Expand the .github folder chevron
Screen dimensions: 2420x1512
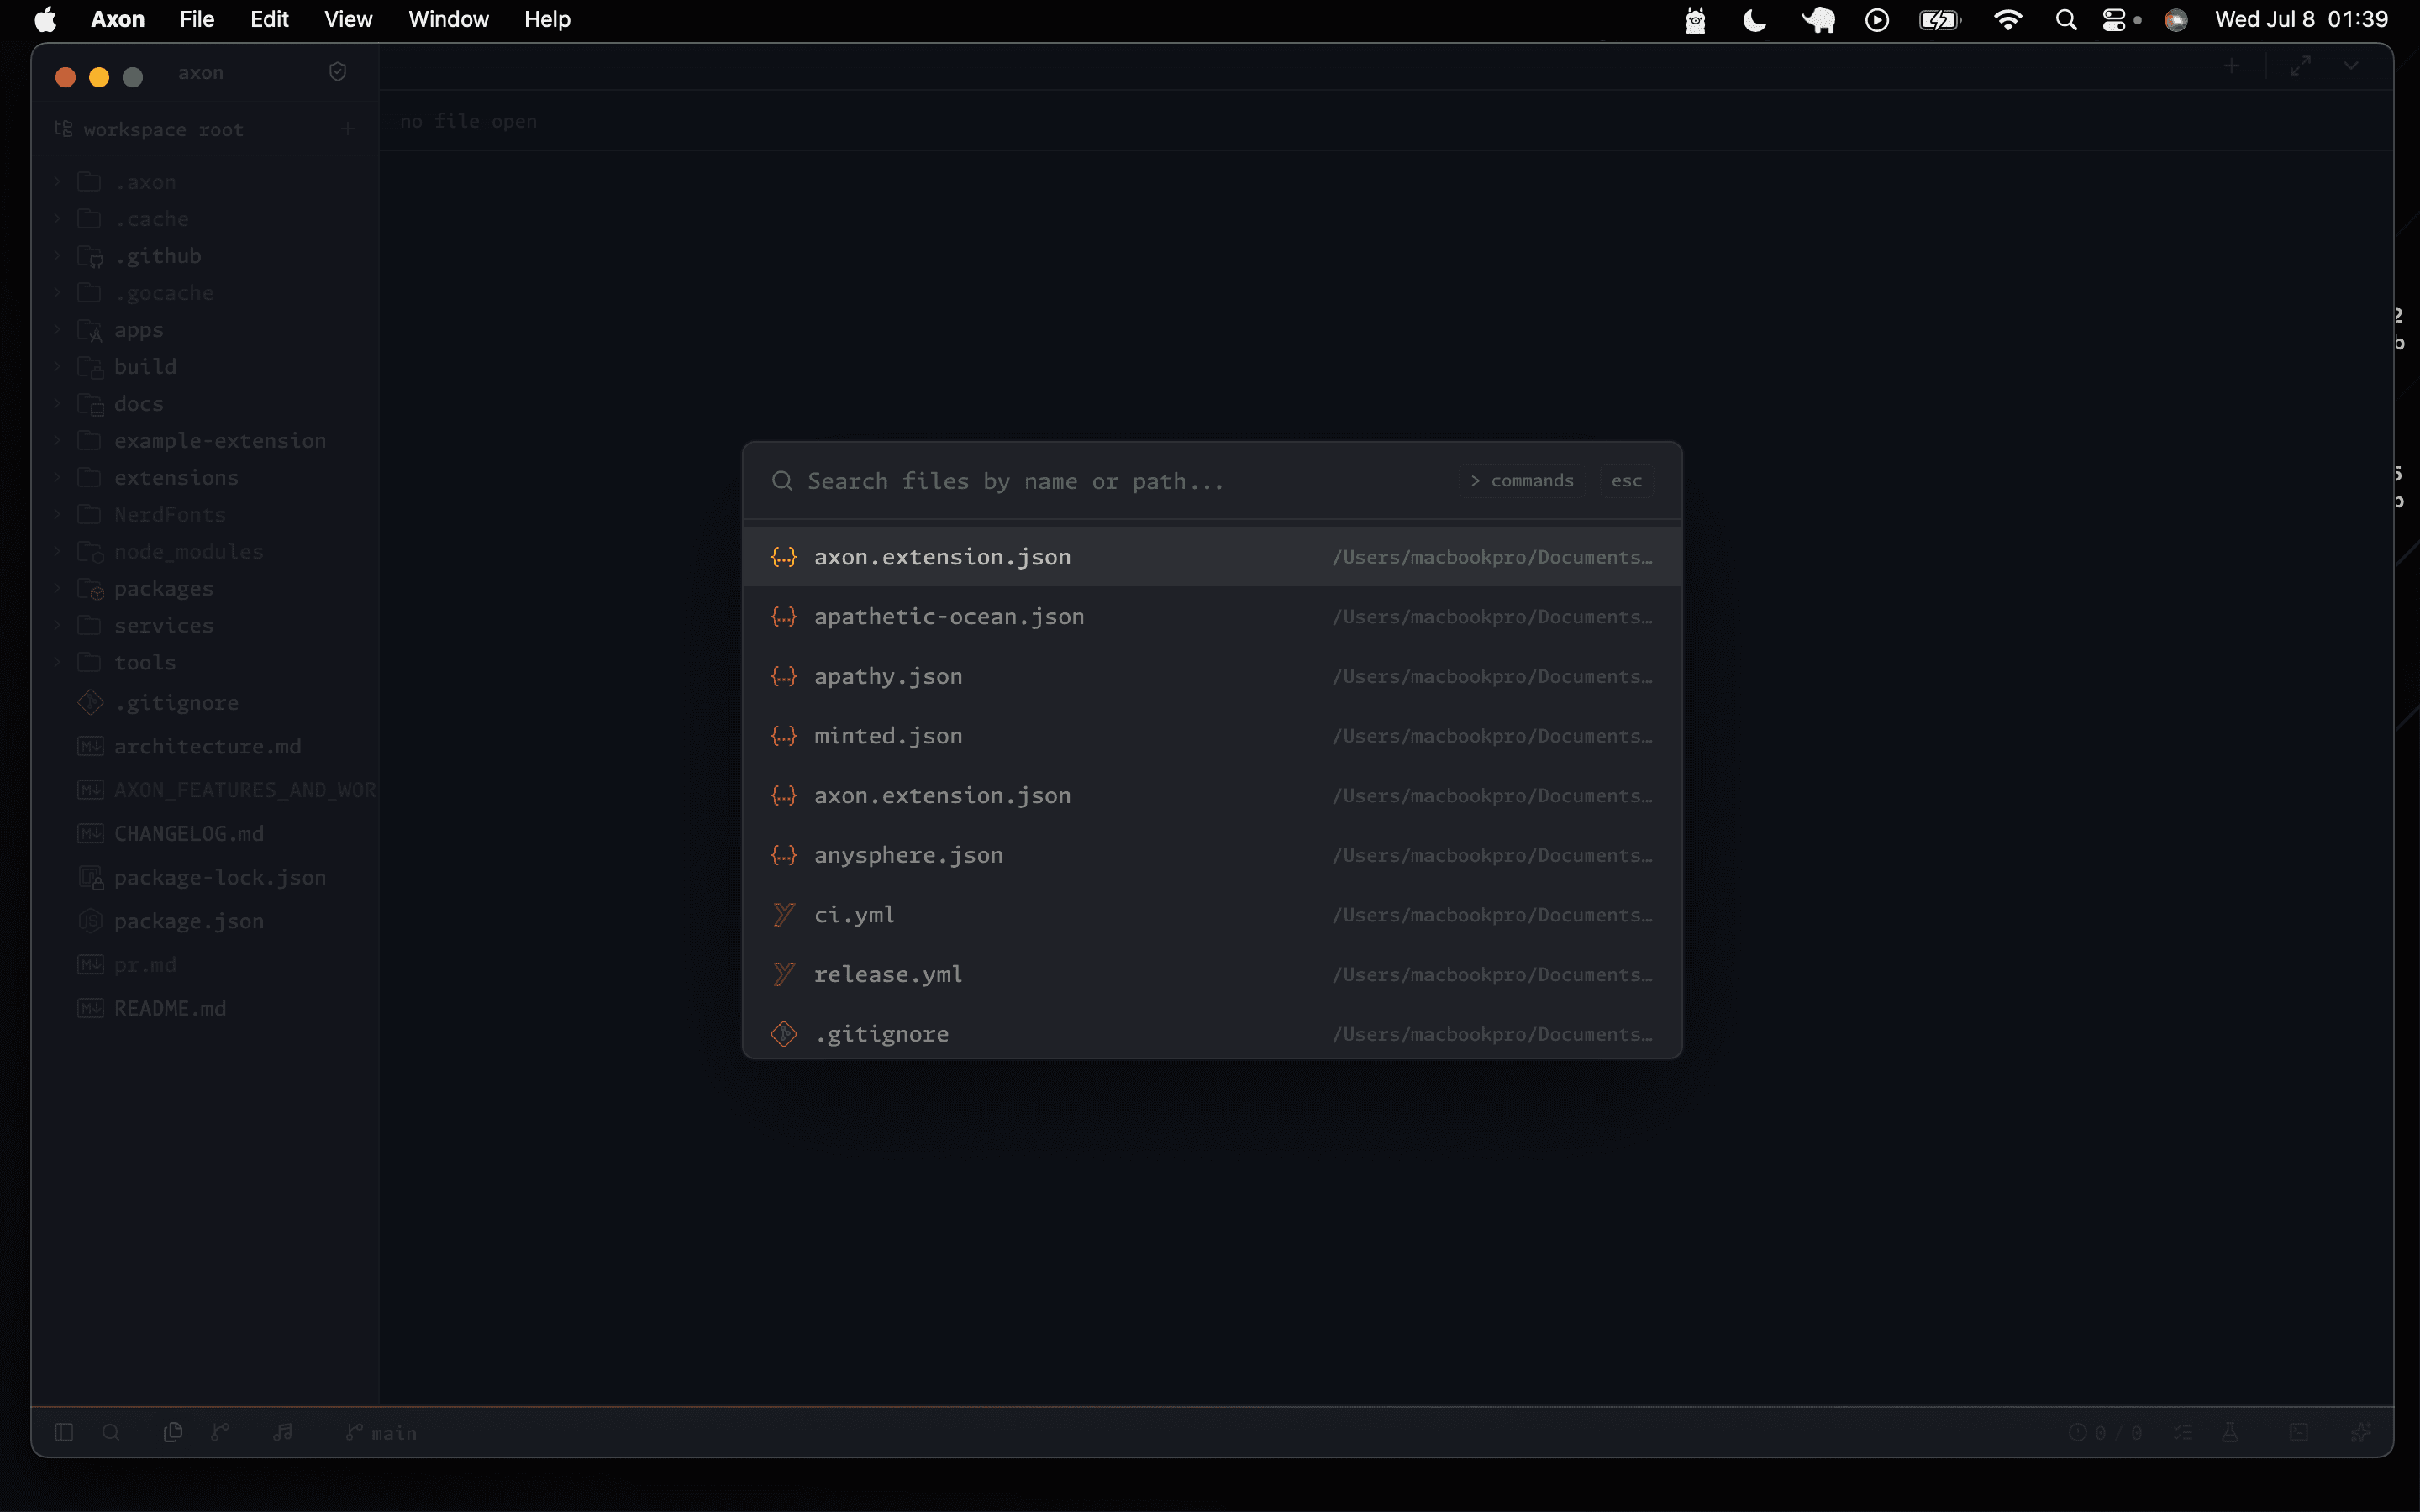click(x=57, y=256)
